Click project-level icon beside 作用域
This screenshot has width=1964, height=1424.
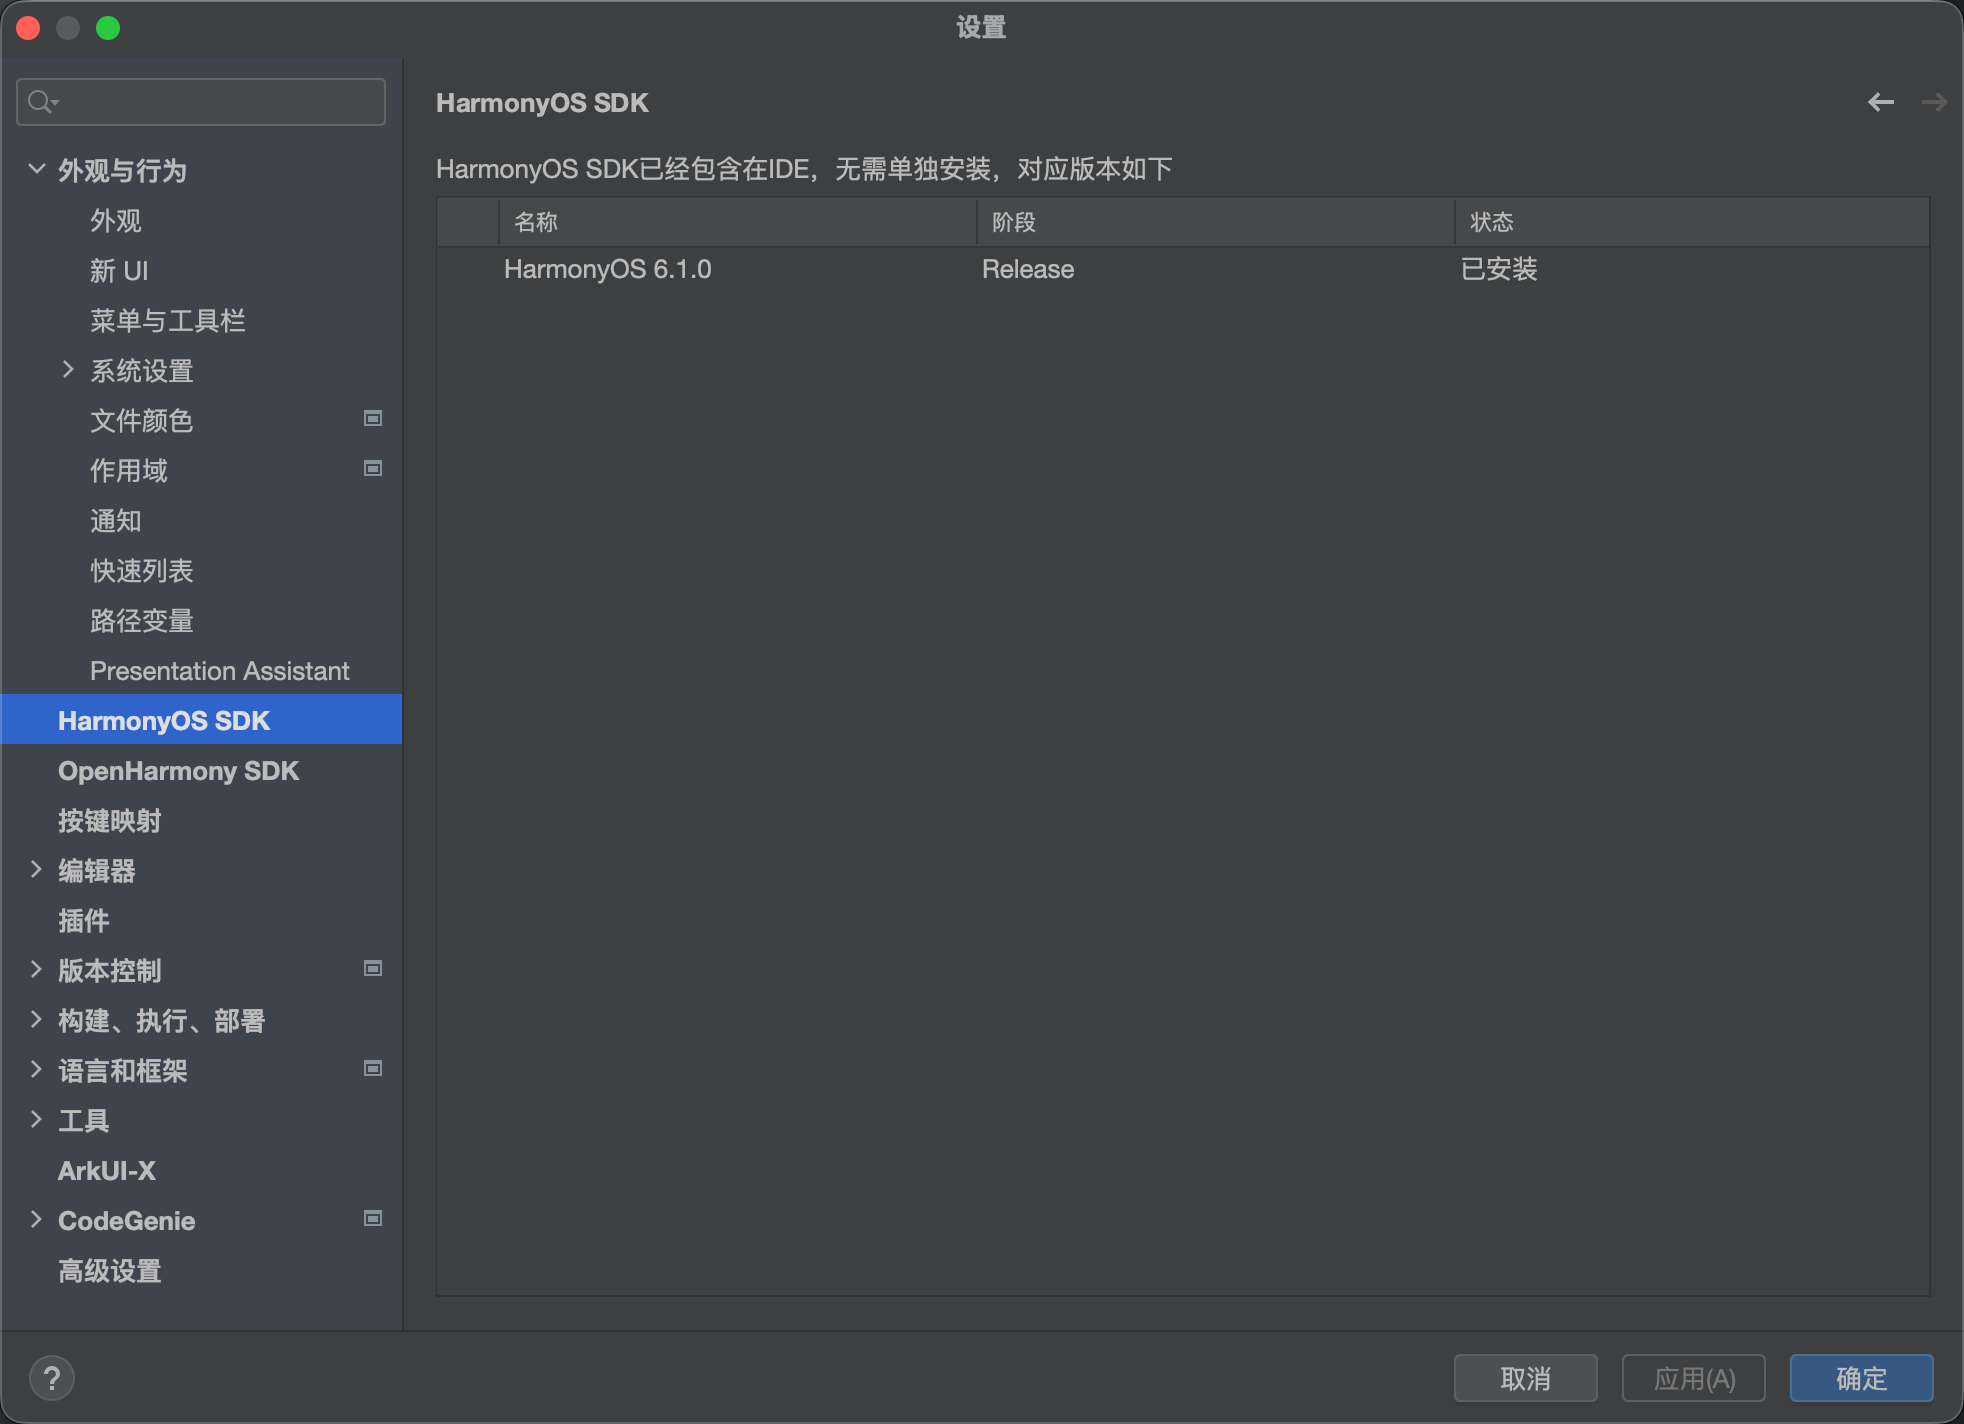pos(373,469)
